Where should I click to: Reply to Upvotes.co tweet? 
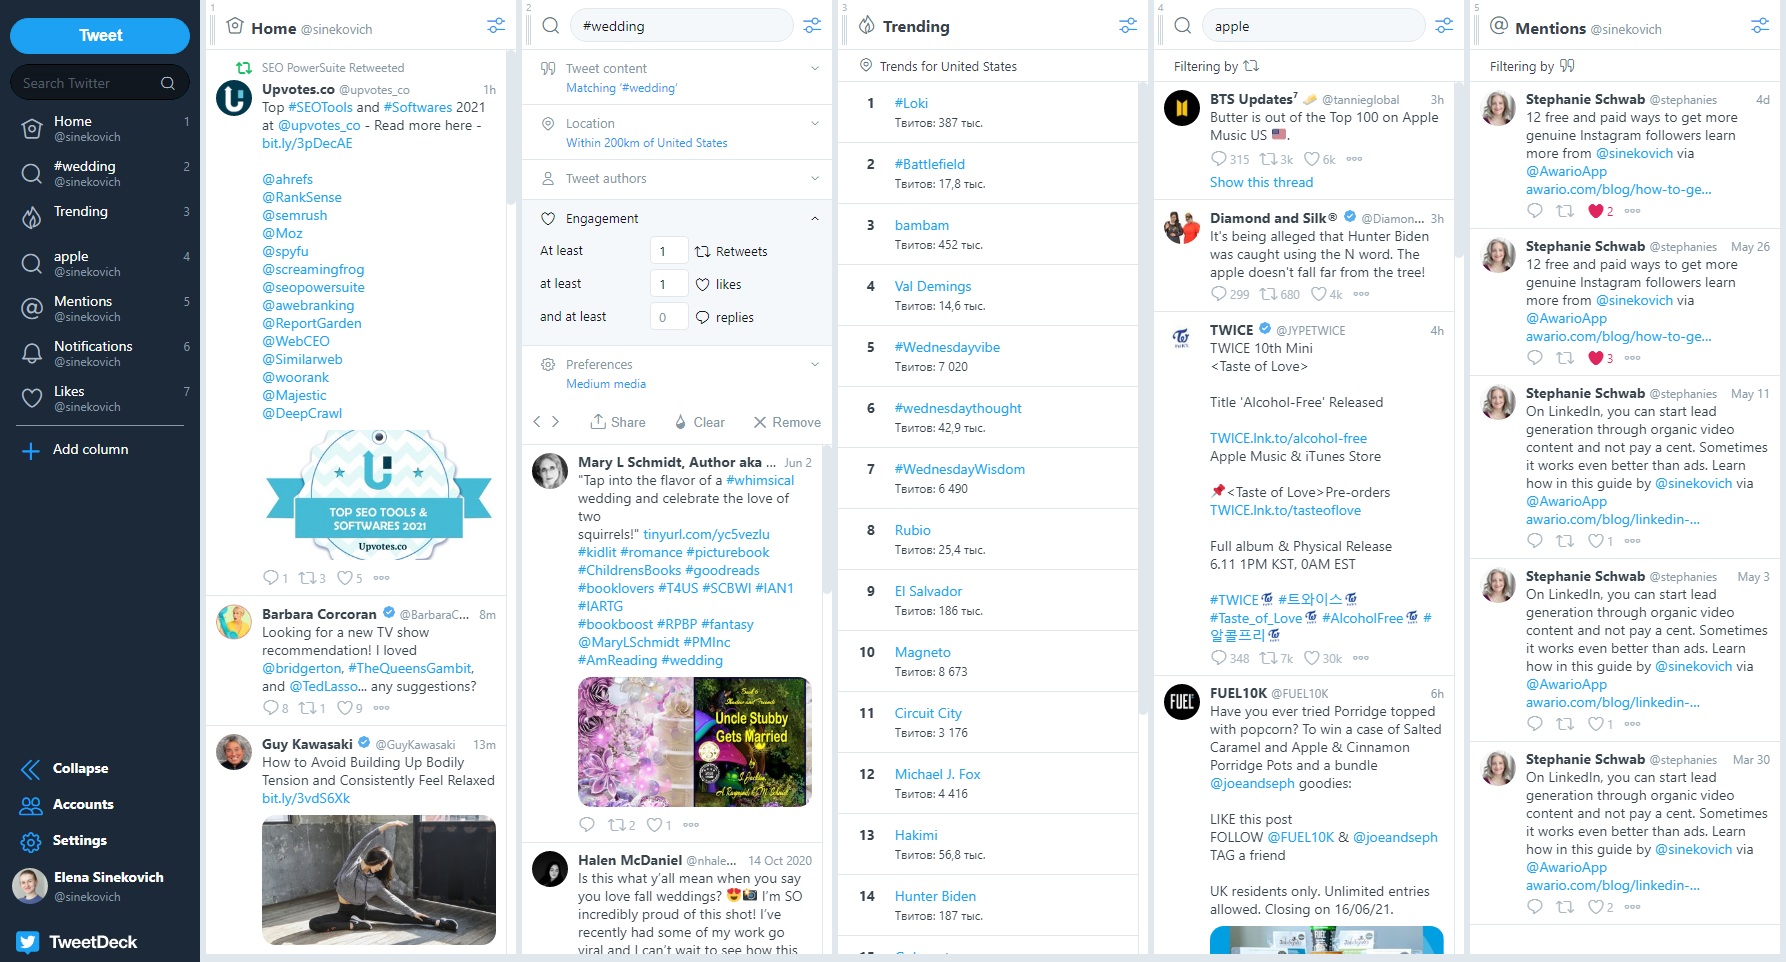pos(270,577)
